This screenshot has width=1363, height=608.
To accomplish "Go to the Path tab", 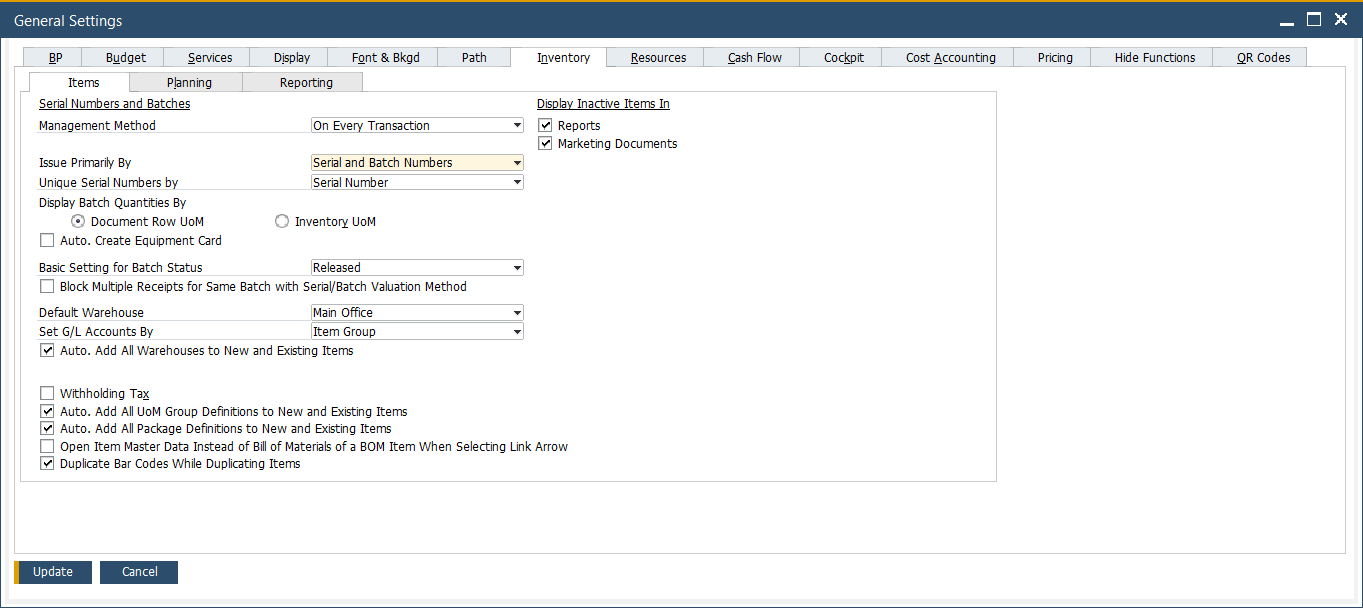I will pos(474,57).
